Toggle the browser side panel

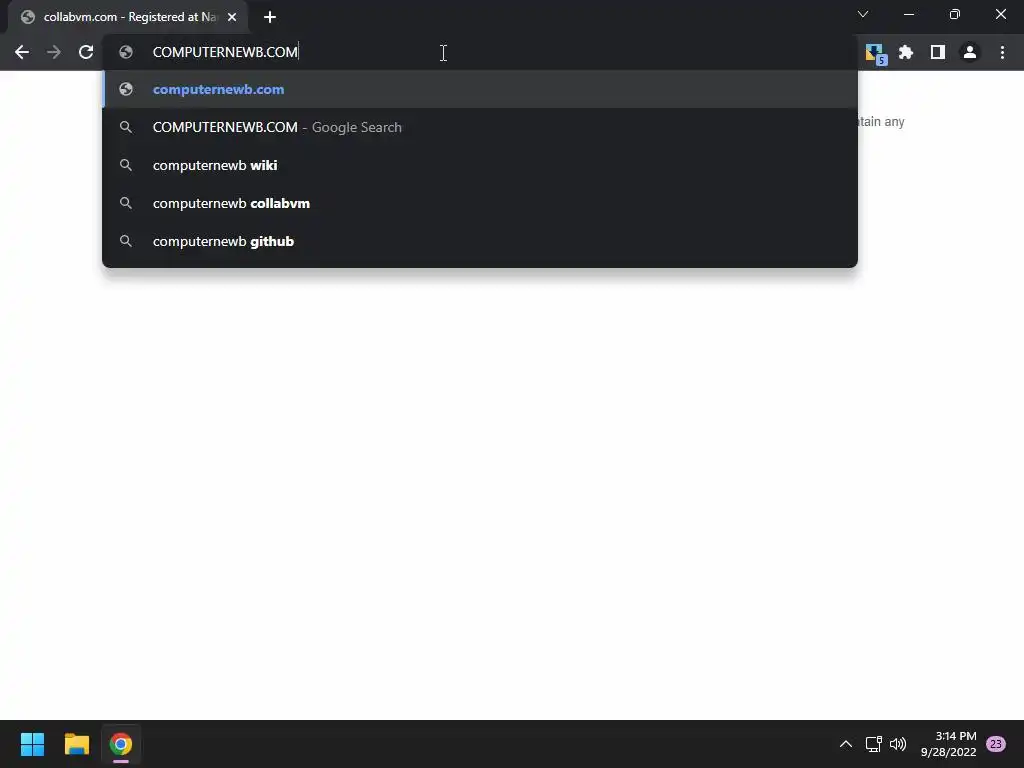coord(938,52)
